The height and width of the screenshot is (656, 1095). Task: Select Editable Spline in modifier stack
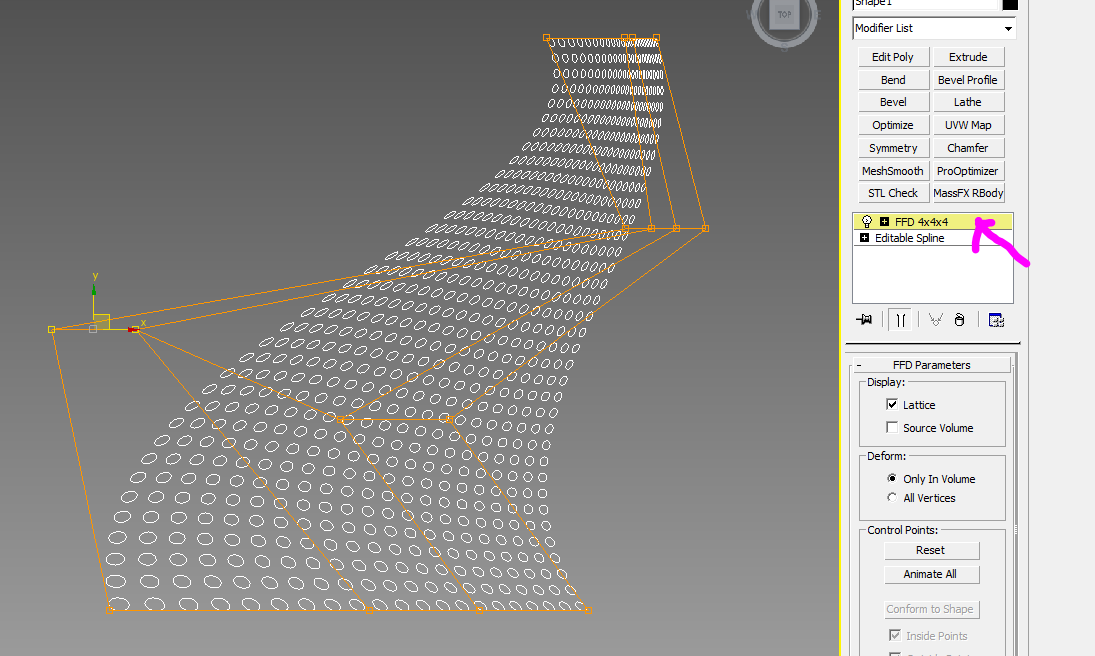(x=909, y=238)
